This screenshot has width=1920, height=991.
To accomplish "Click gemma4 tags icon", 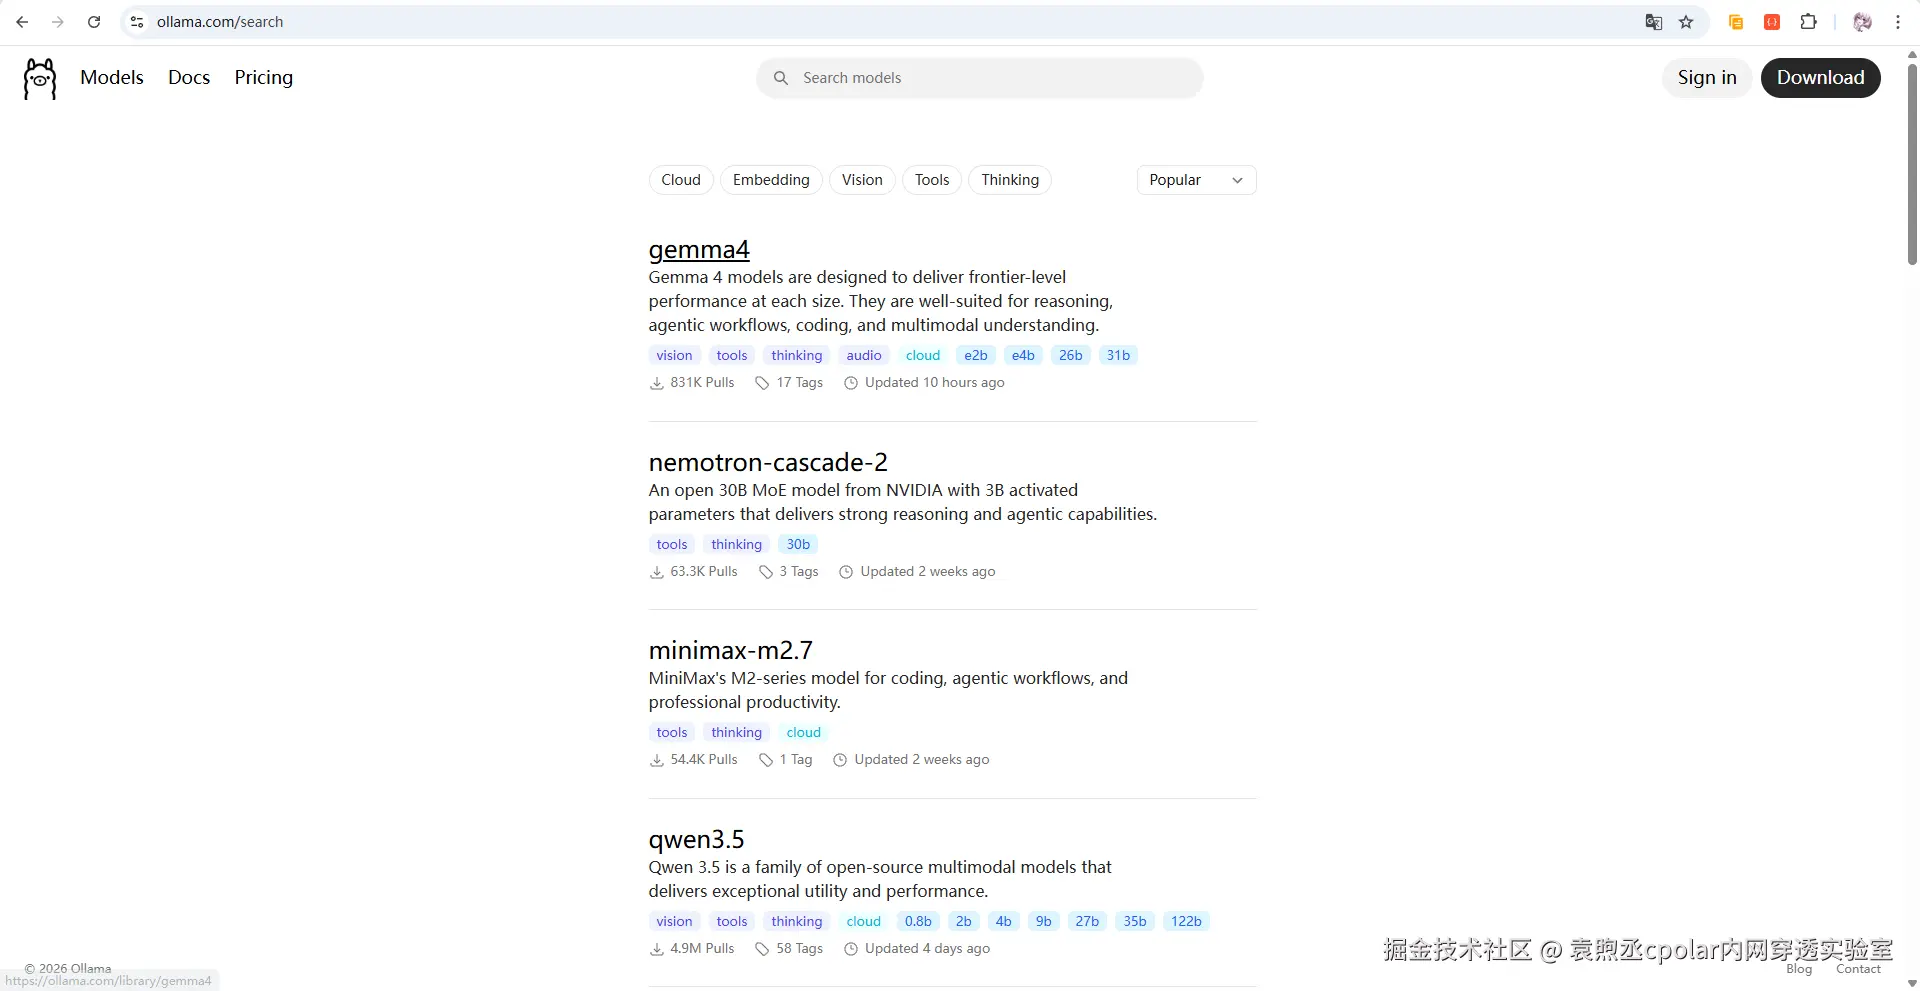I will [762, 383].
